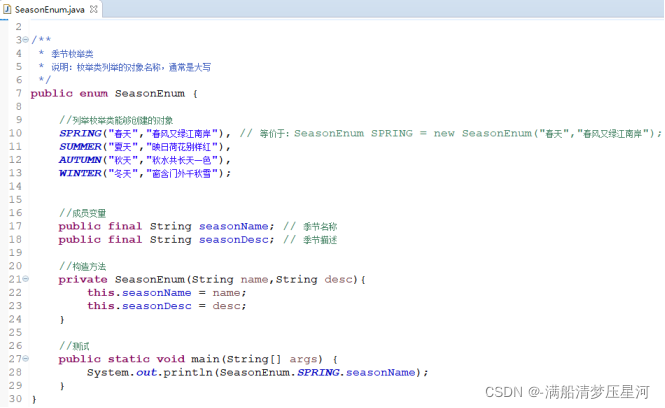Close the SeasonEnum.java tab
The width and height of the screenshot is (665, 408).
[94, 9]
